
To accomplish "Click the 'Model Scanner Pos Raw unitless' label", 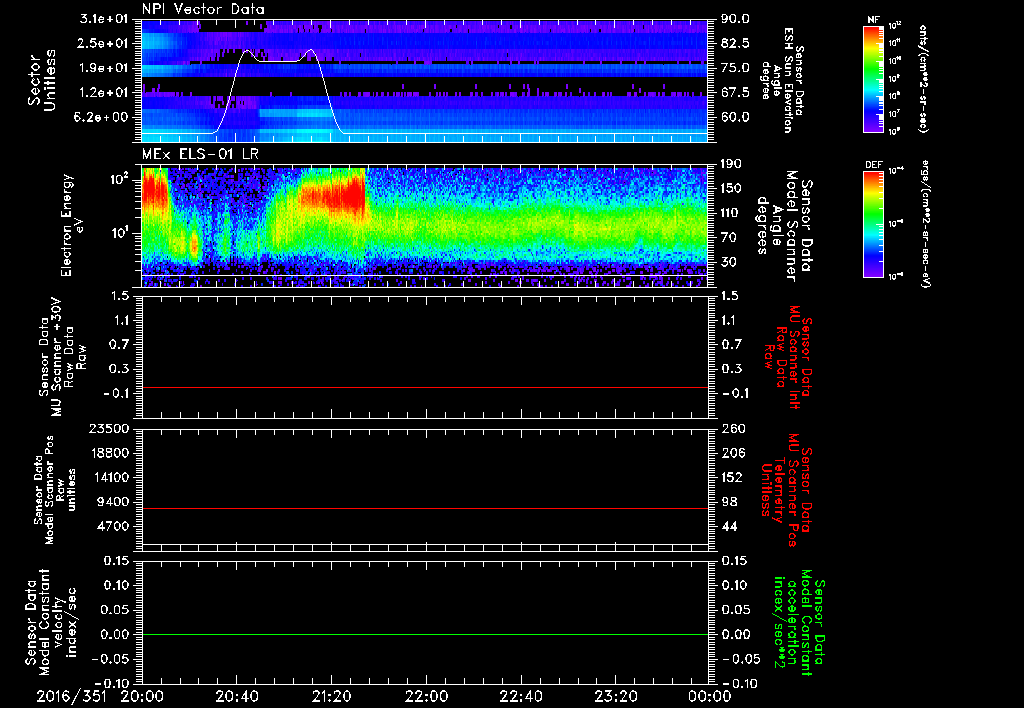I will tap(55, 490).
